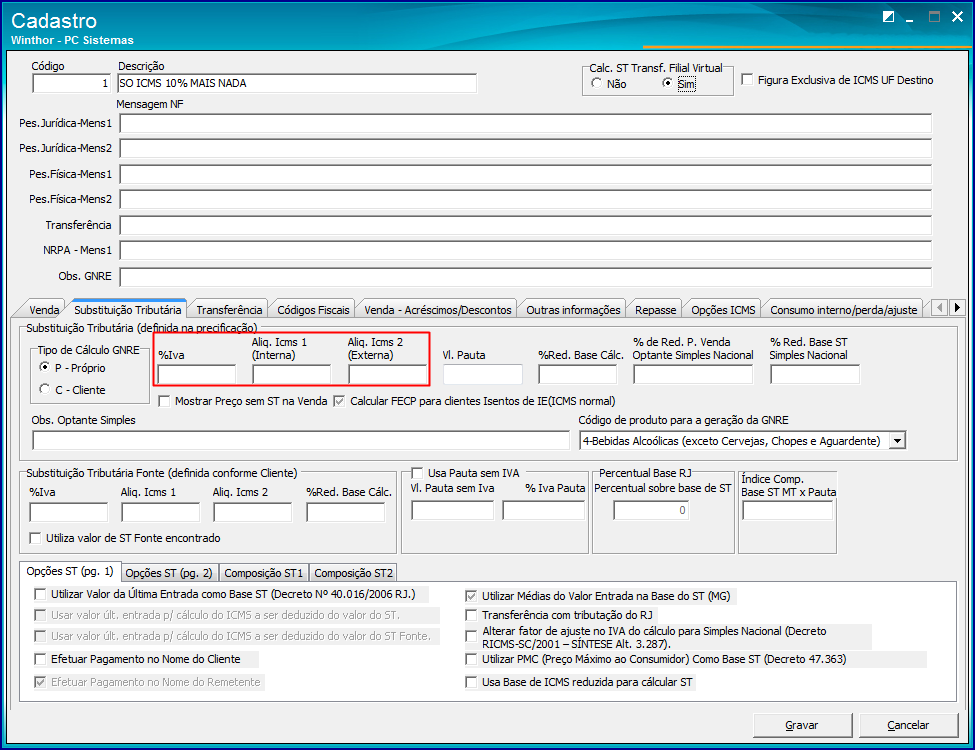Click Percentual sobre base de ST field

(x=651, y=510)
